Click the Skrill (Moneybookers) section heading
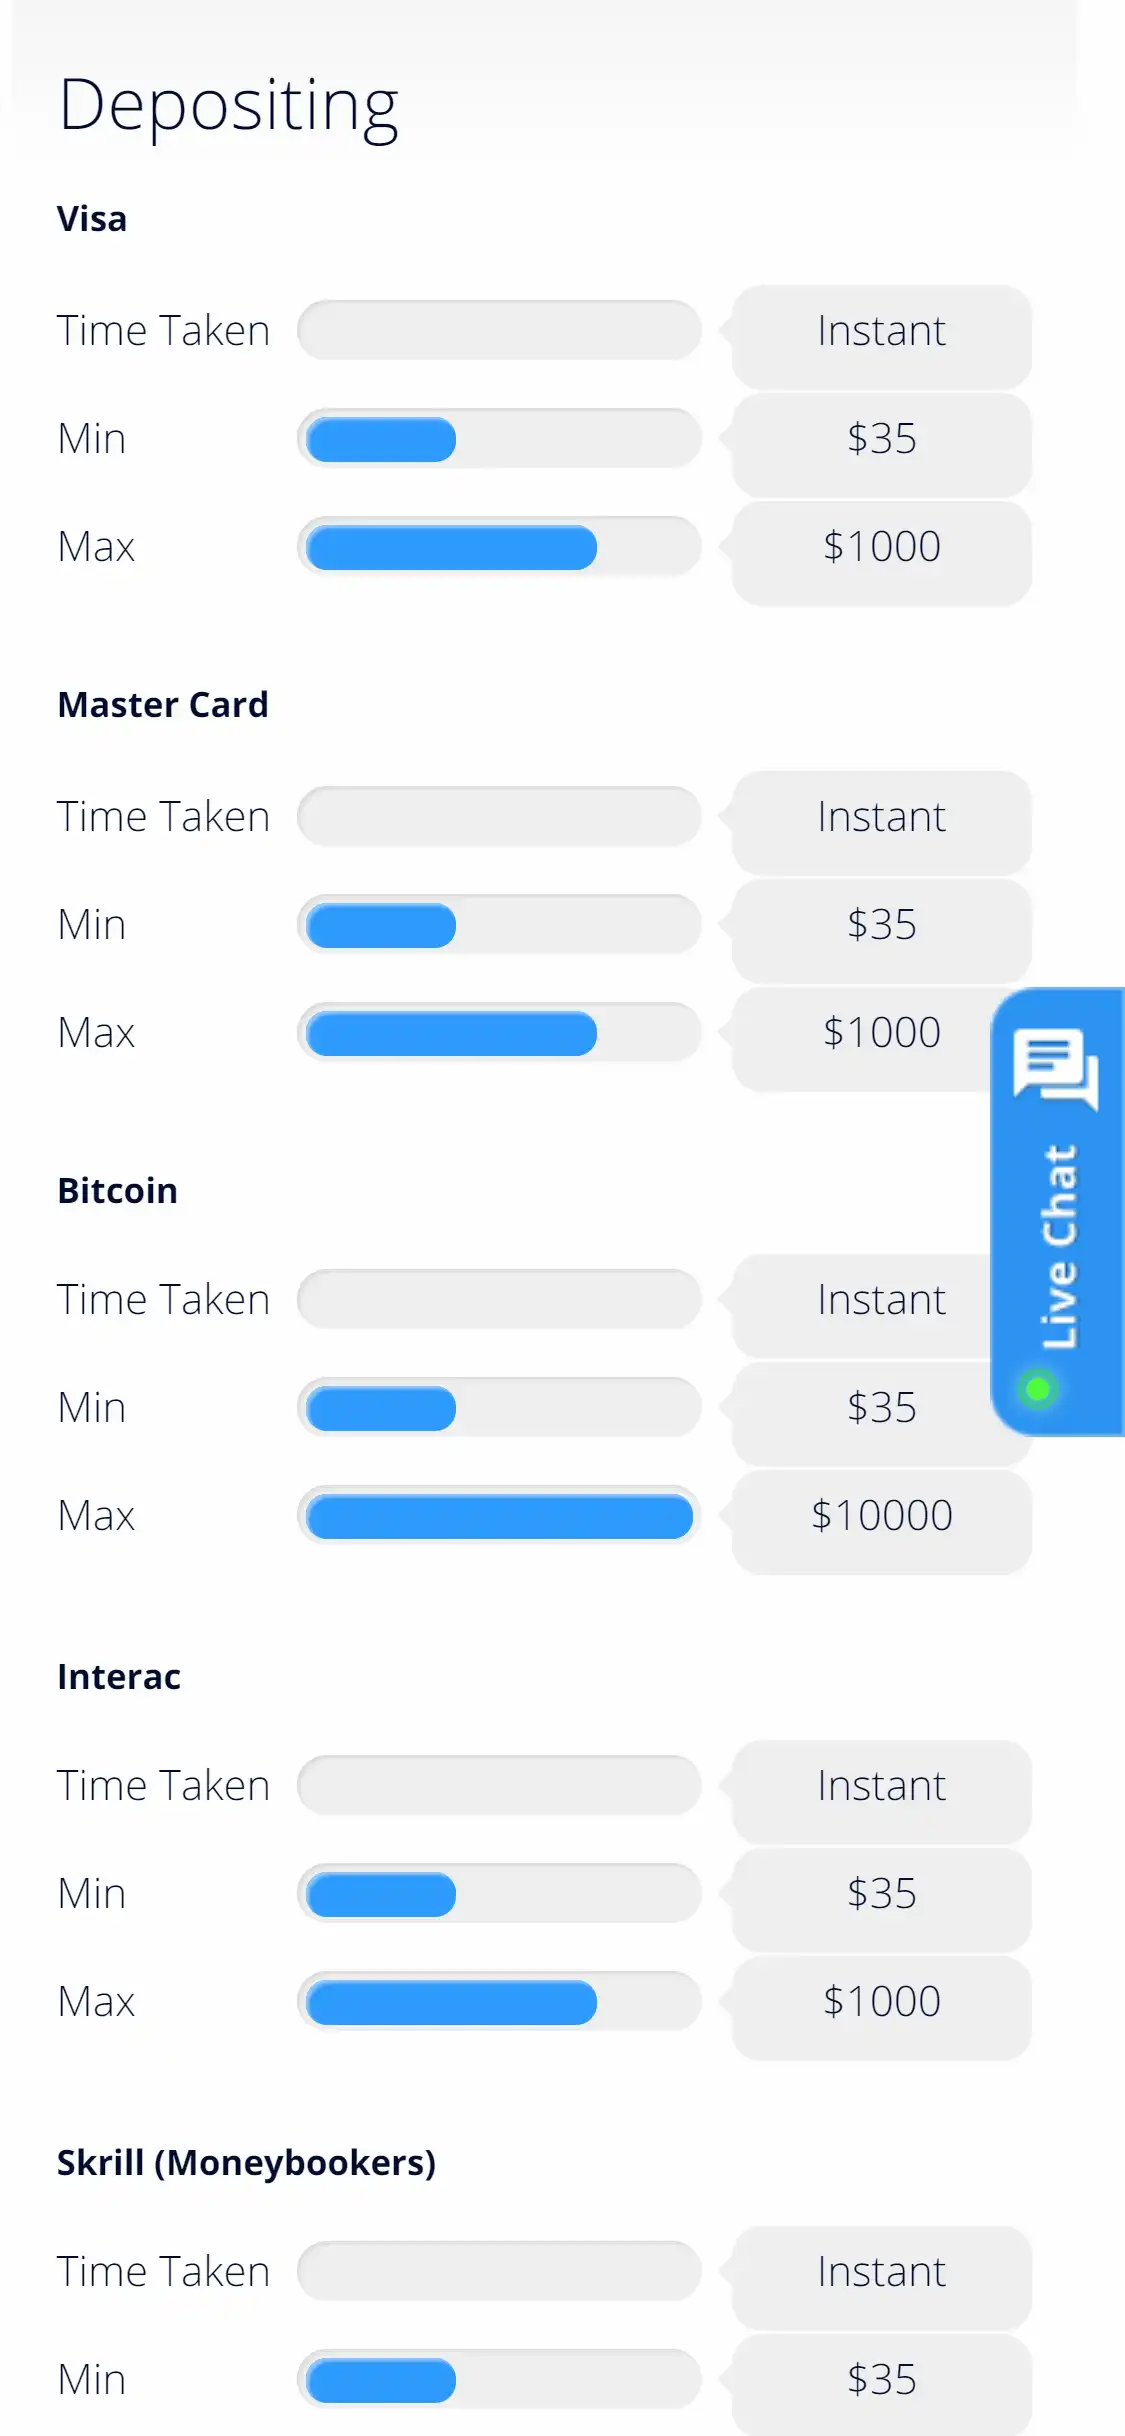The image size is (1125, 2436). (246, 2163)
